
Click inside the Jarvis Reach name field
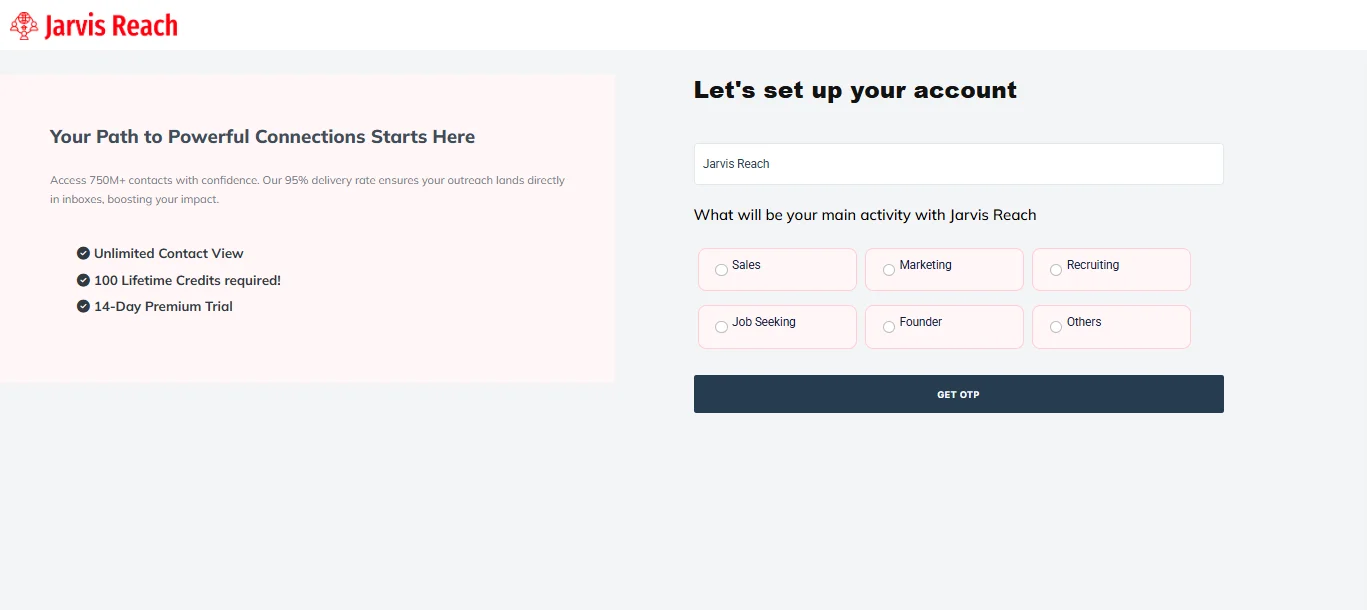[x=958, y=163]
